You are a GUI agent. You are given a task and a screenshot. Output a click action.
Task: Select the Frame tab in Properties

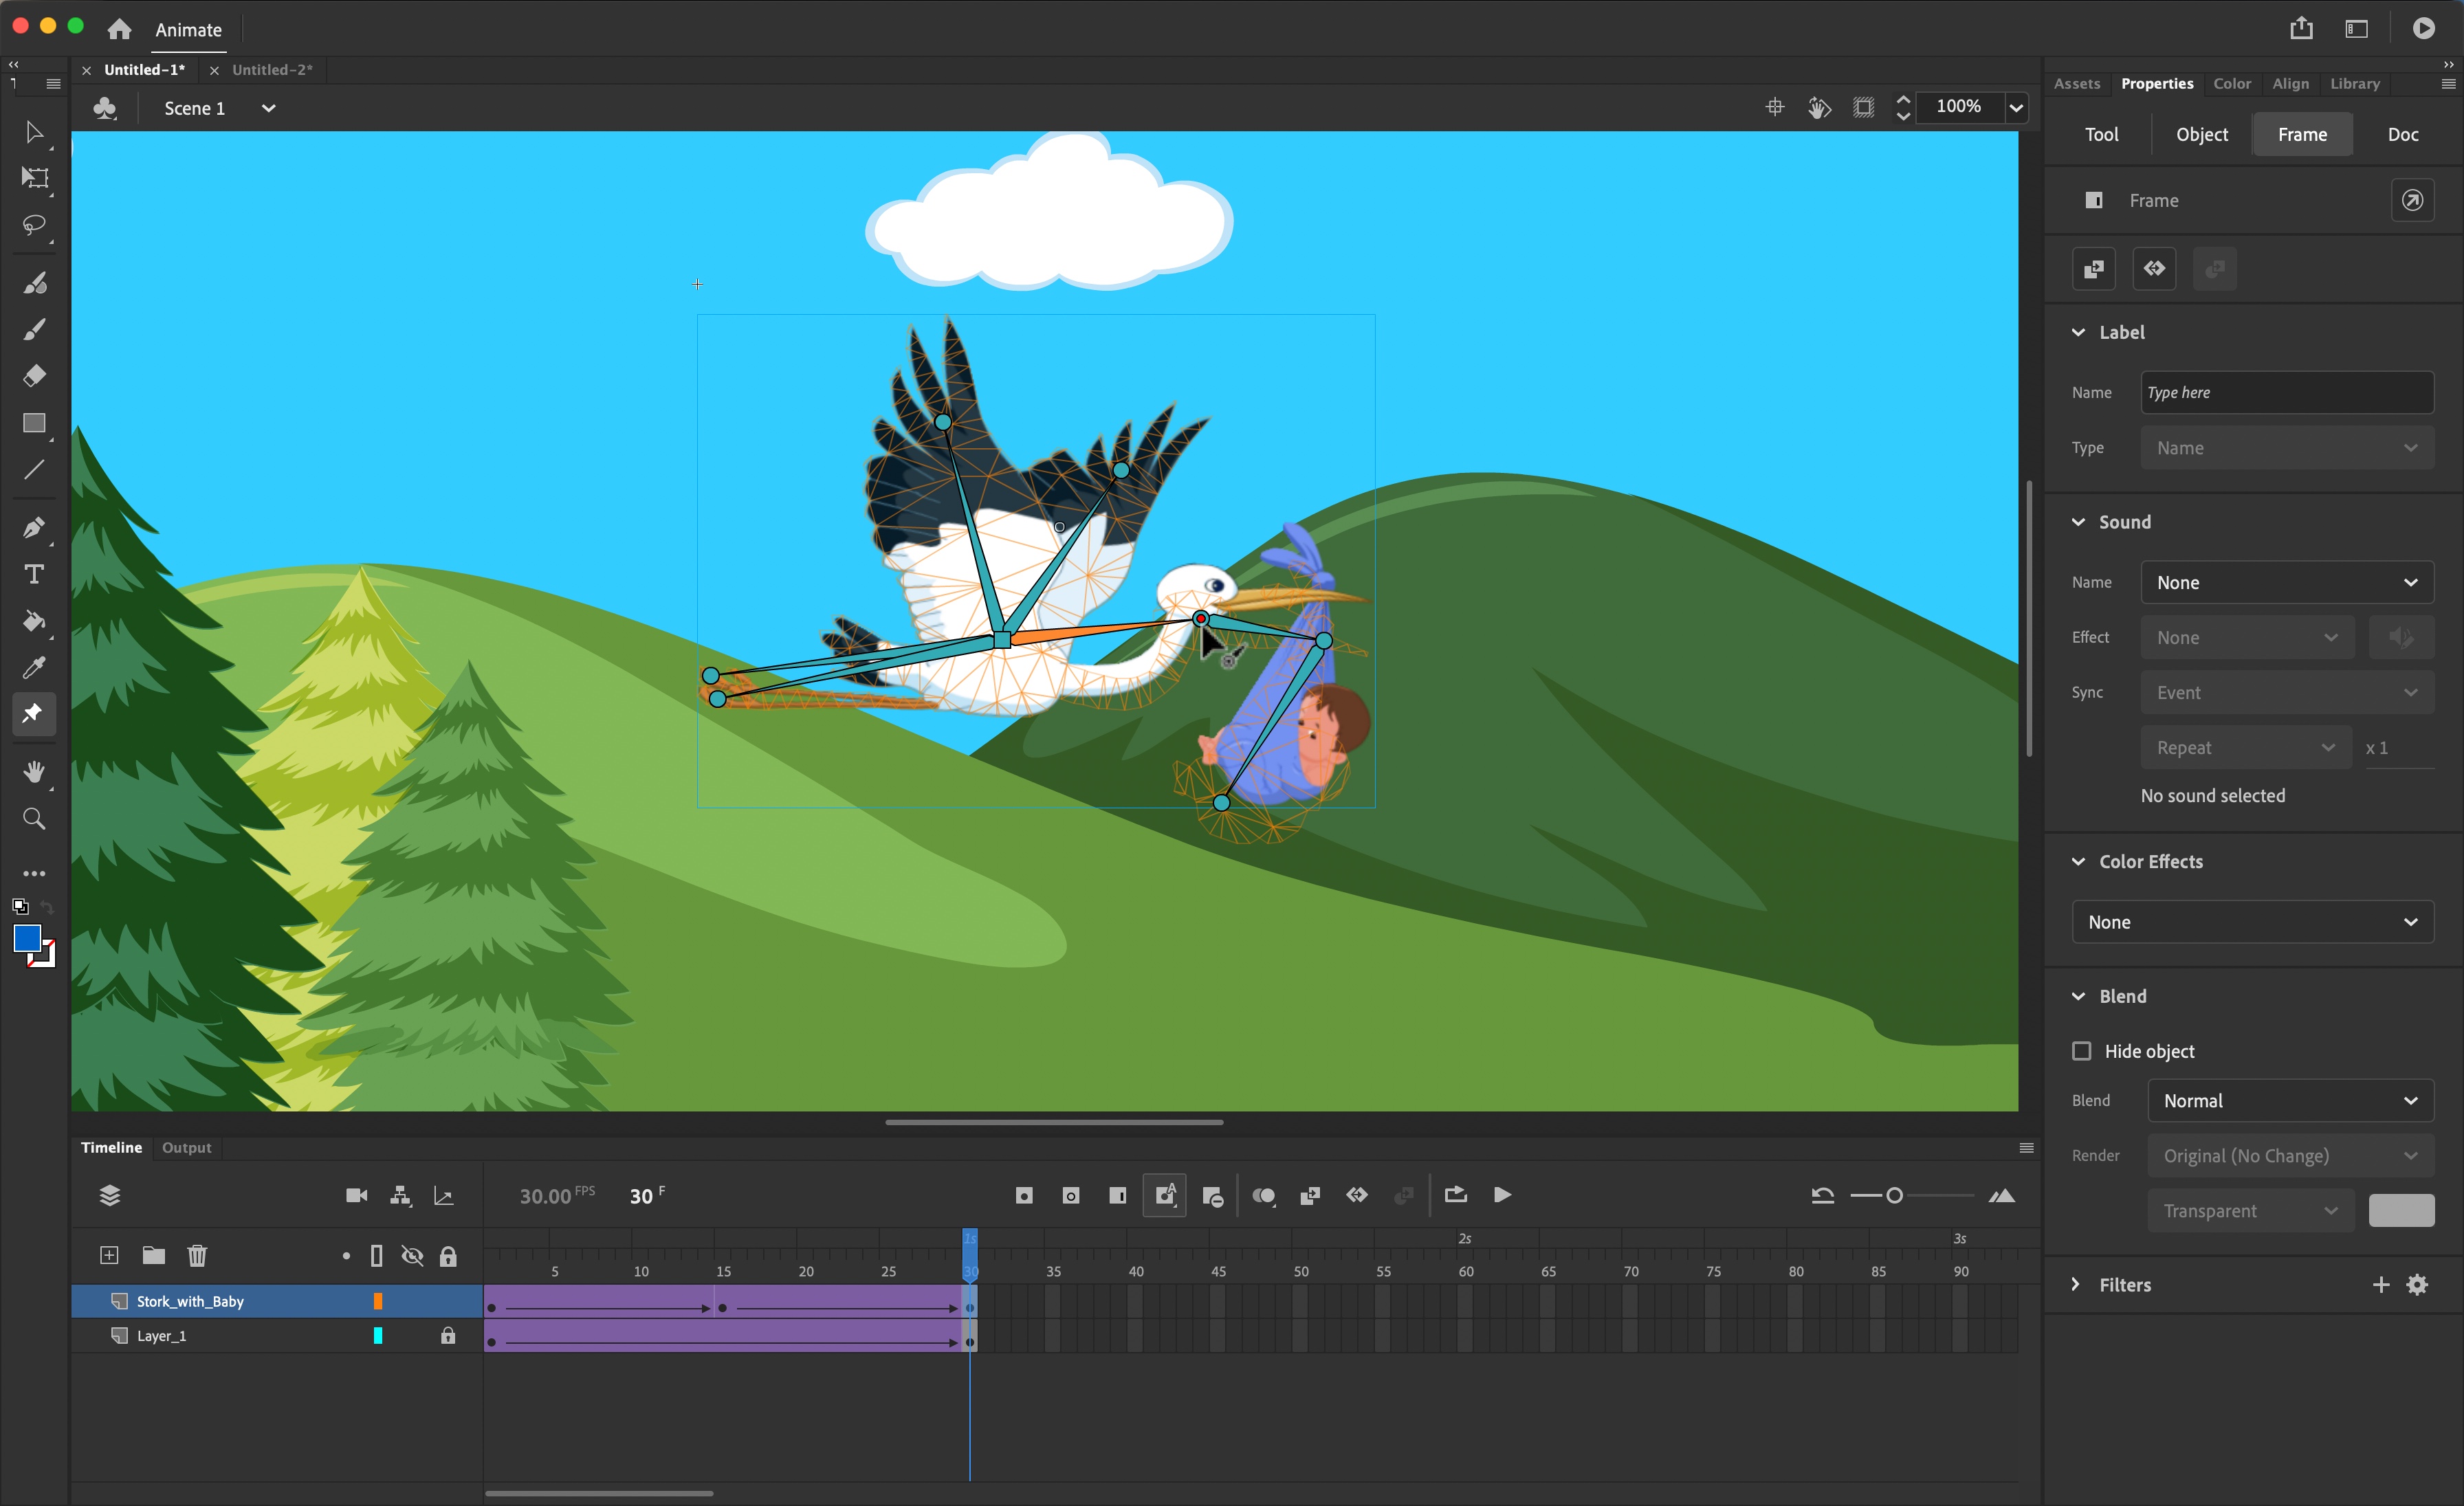coord(2302,134)
